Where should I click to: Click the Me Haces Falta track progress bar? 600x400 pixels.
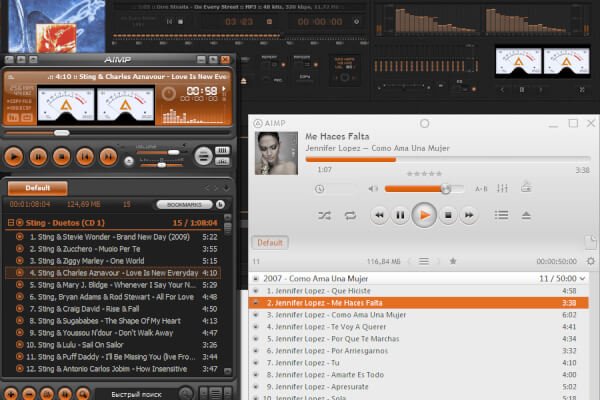click(x=448, y=159)
